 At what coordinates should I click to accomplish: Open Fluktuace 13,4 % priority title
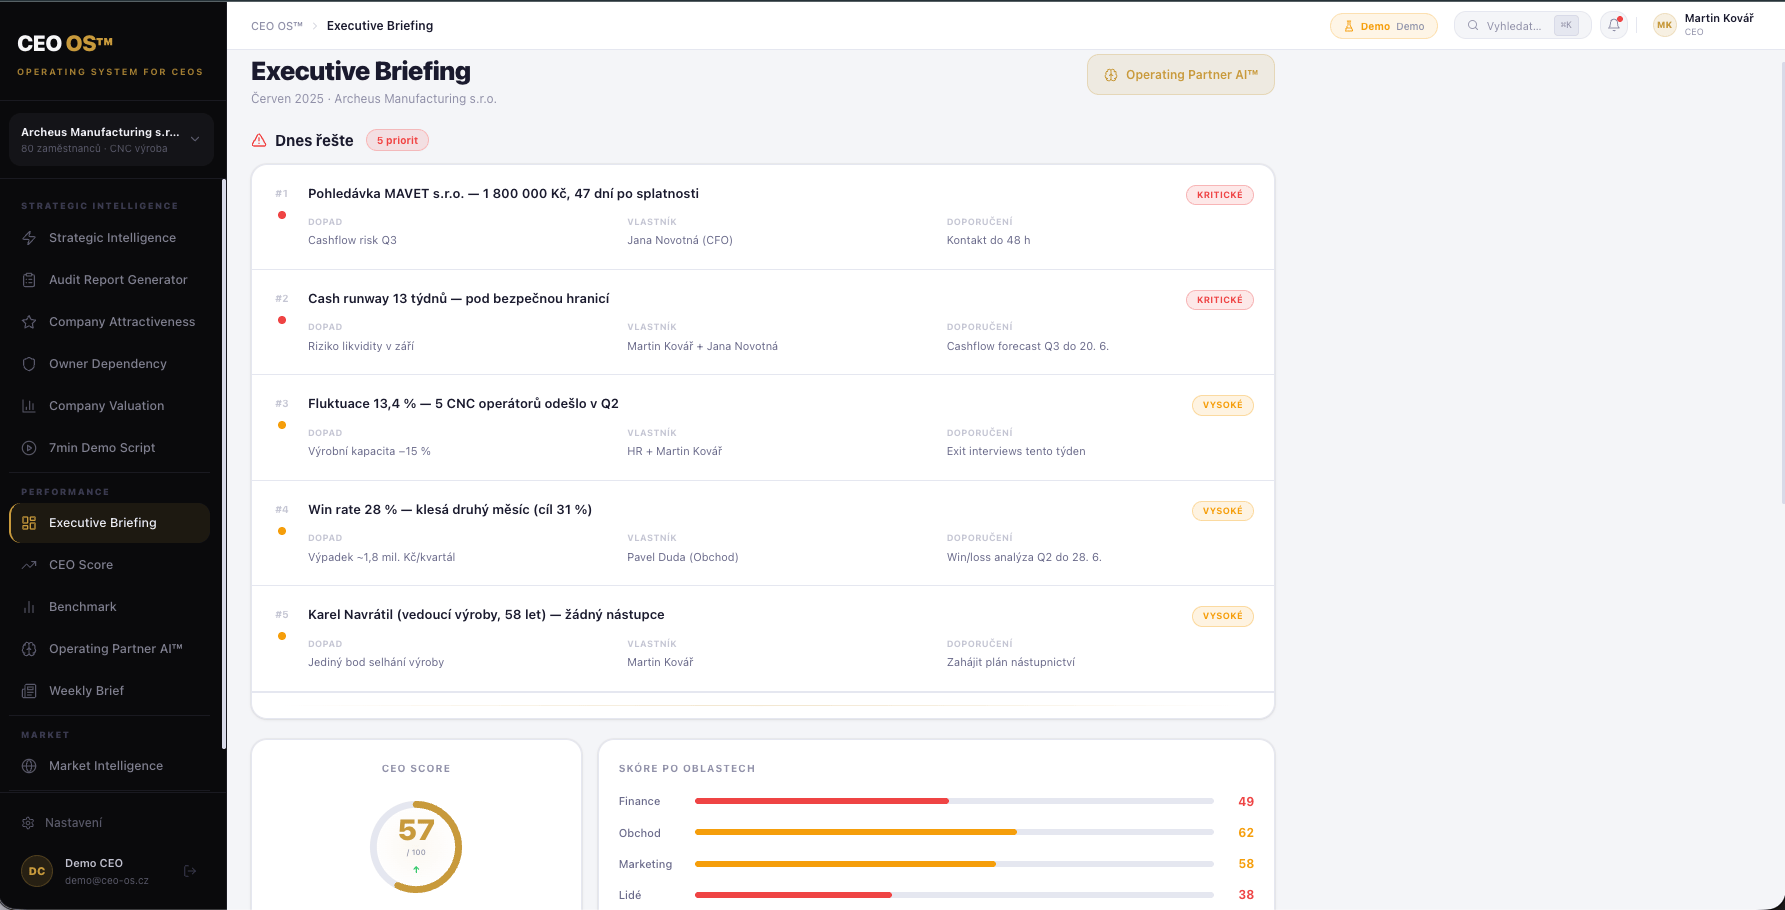tap(463, 404)
